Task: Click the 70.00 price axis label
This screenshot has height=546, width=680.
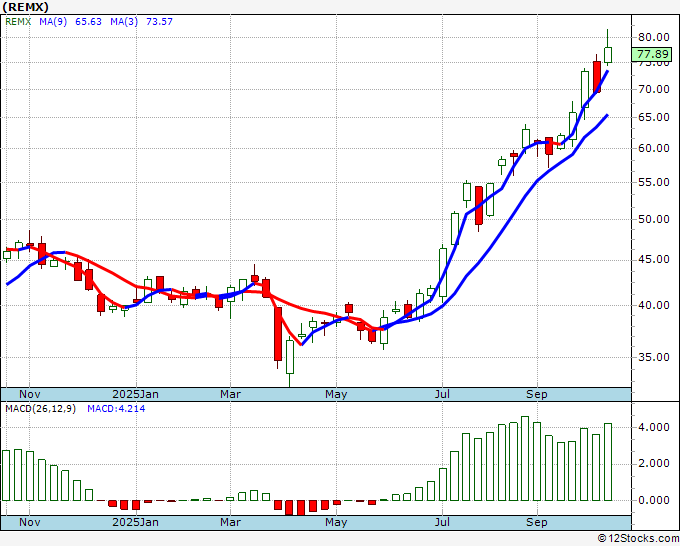Action: 654,89
